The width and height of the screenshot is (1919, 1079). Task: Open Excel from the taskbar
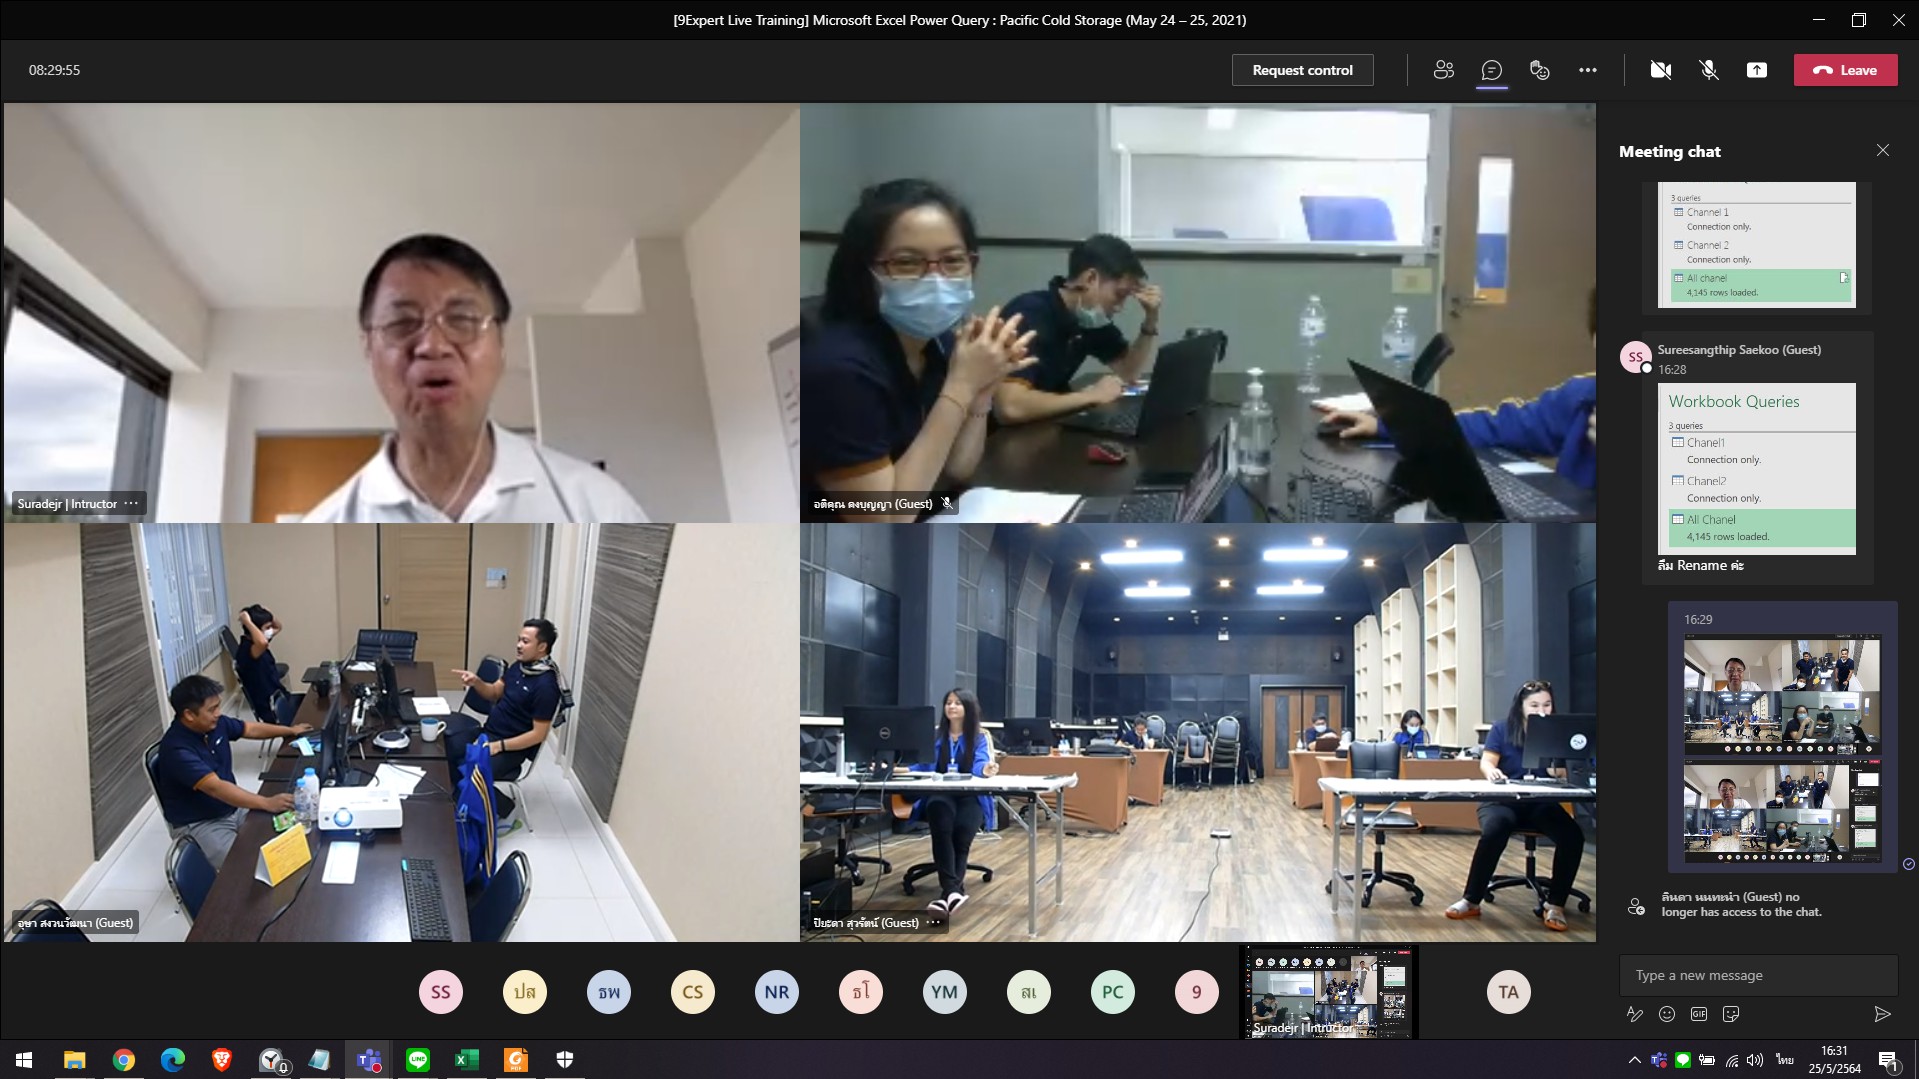pos(466,1059)
